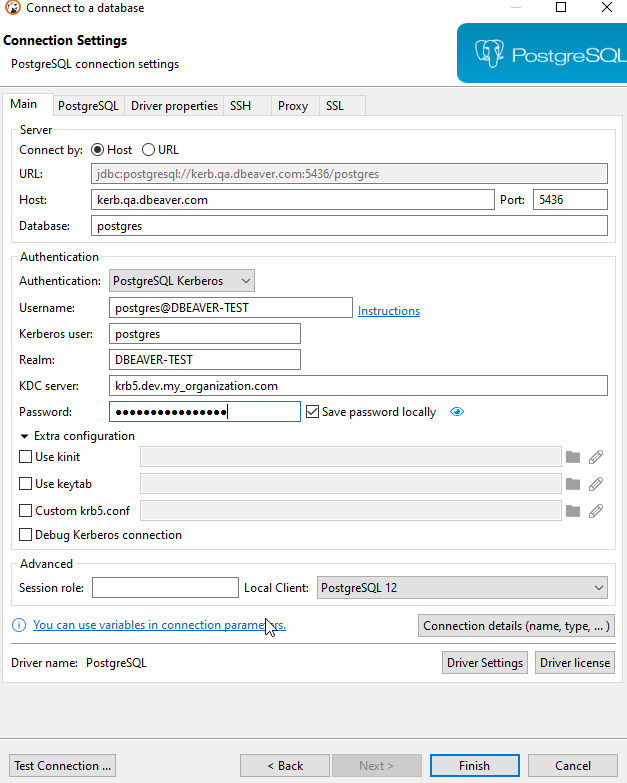Collapse the Extra configuration section

24,436
